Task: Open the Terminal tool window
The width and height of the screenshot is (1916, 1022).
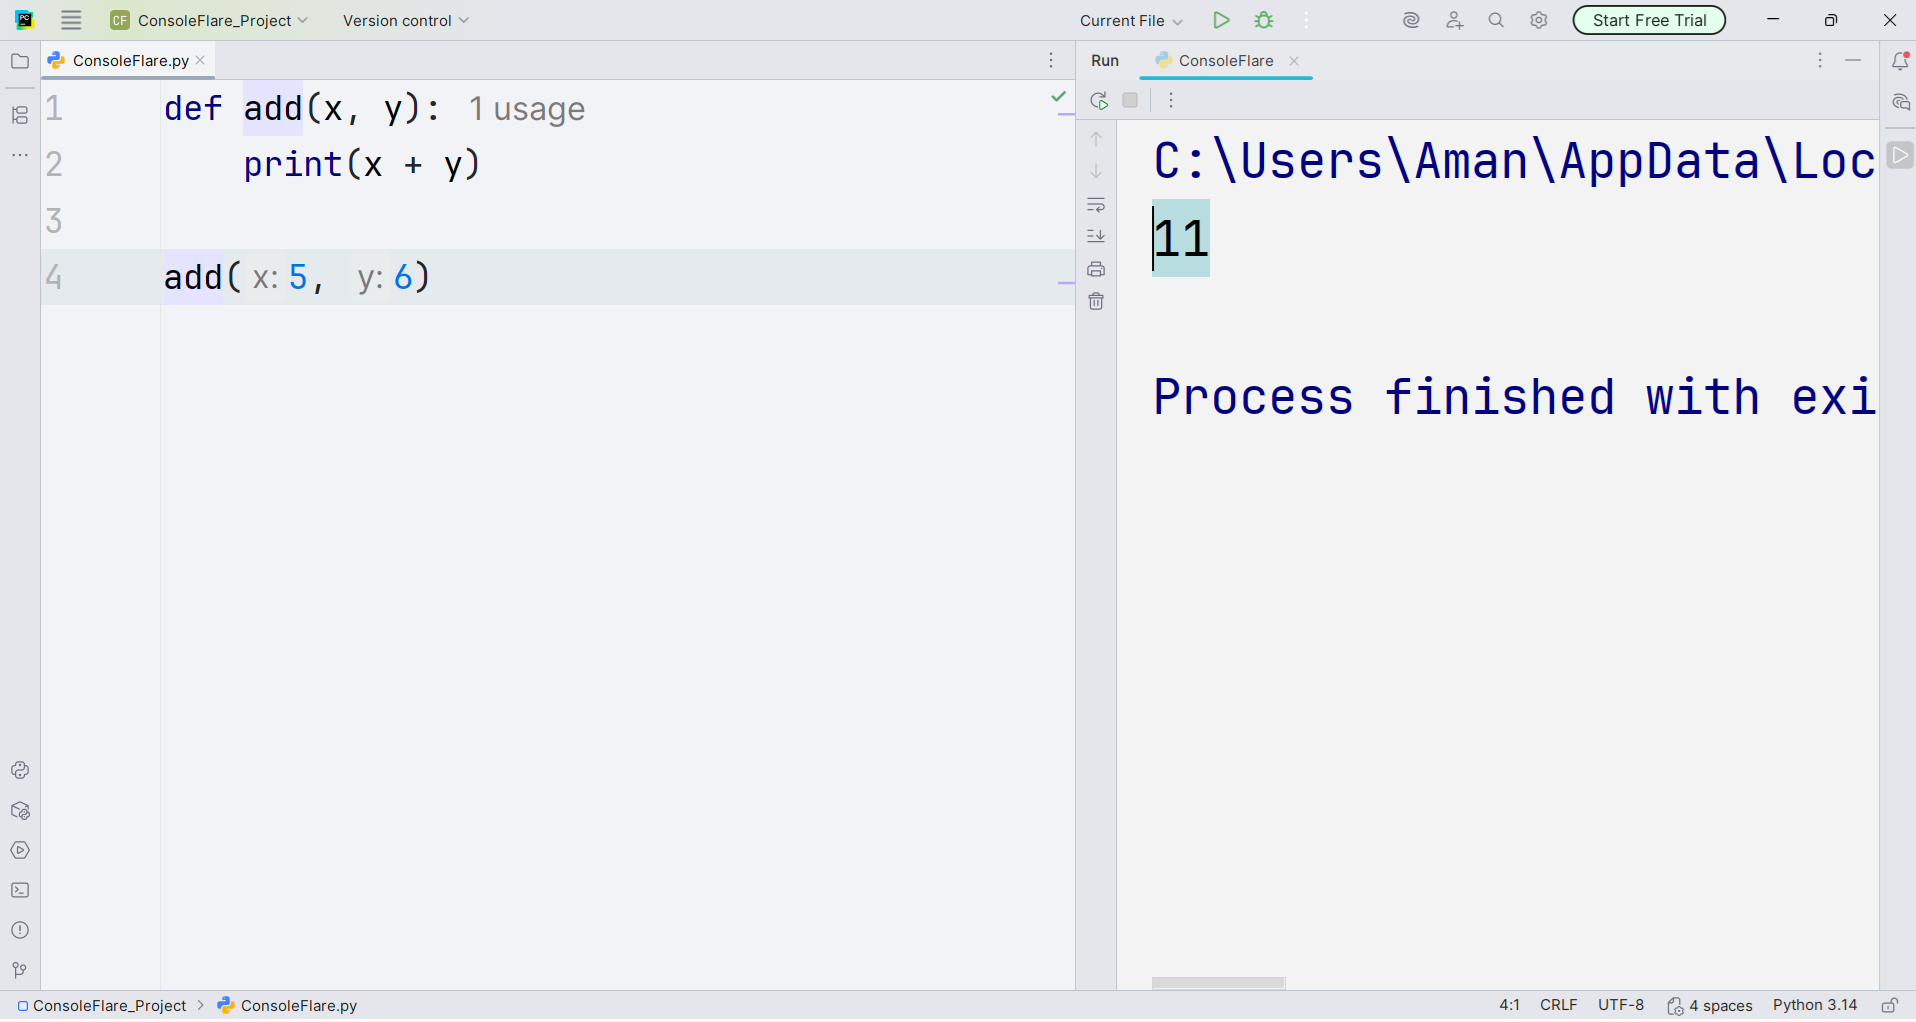Action: [x=19, y=890]
